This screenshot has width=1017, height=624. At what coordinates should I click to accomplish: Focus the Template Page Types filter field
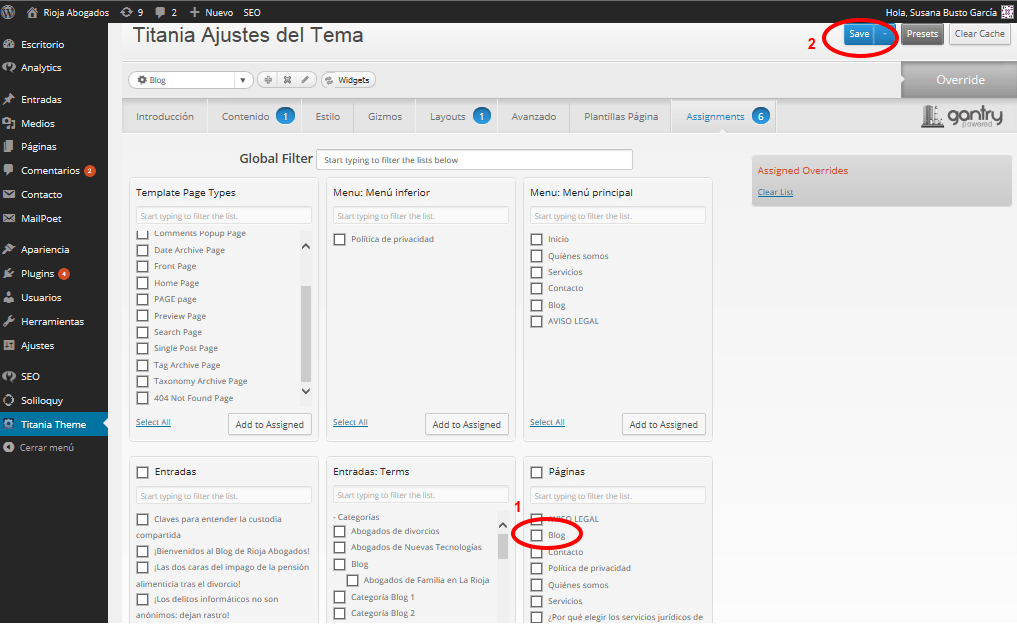(x=224, y=216)
